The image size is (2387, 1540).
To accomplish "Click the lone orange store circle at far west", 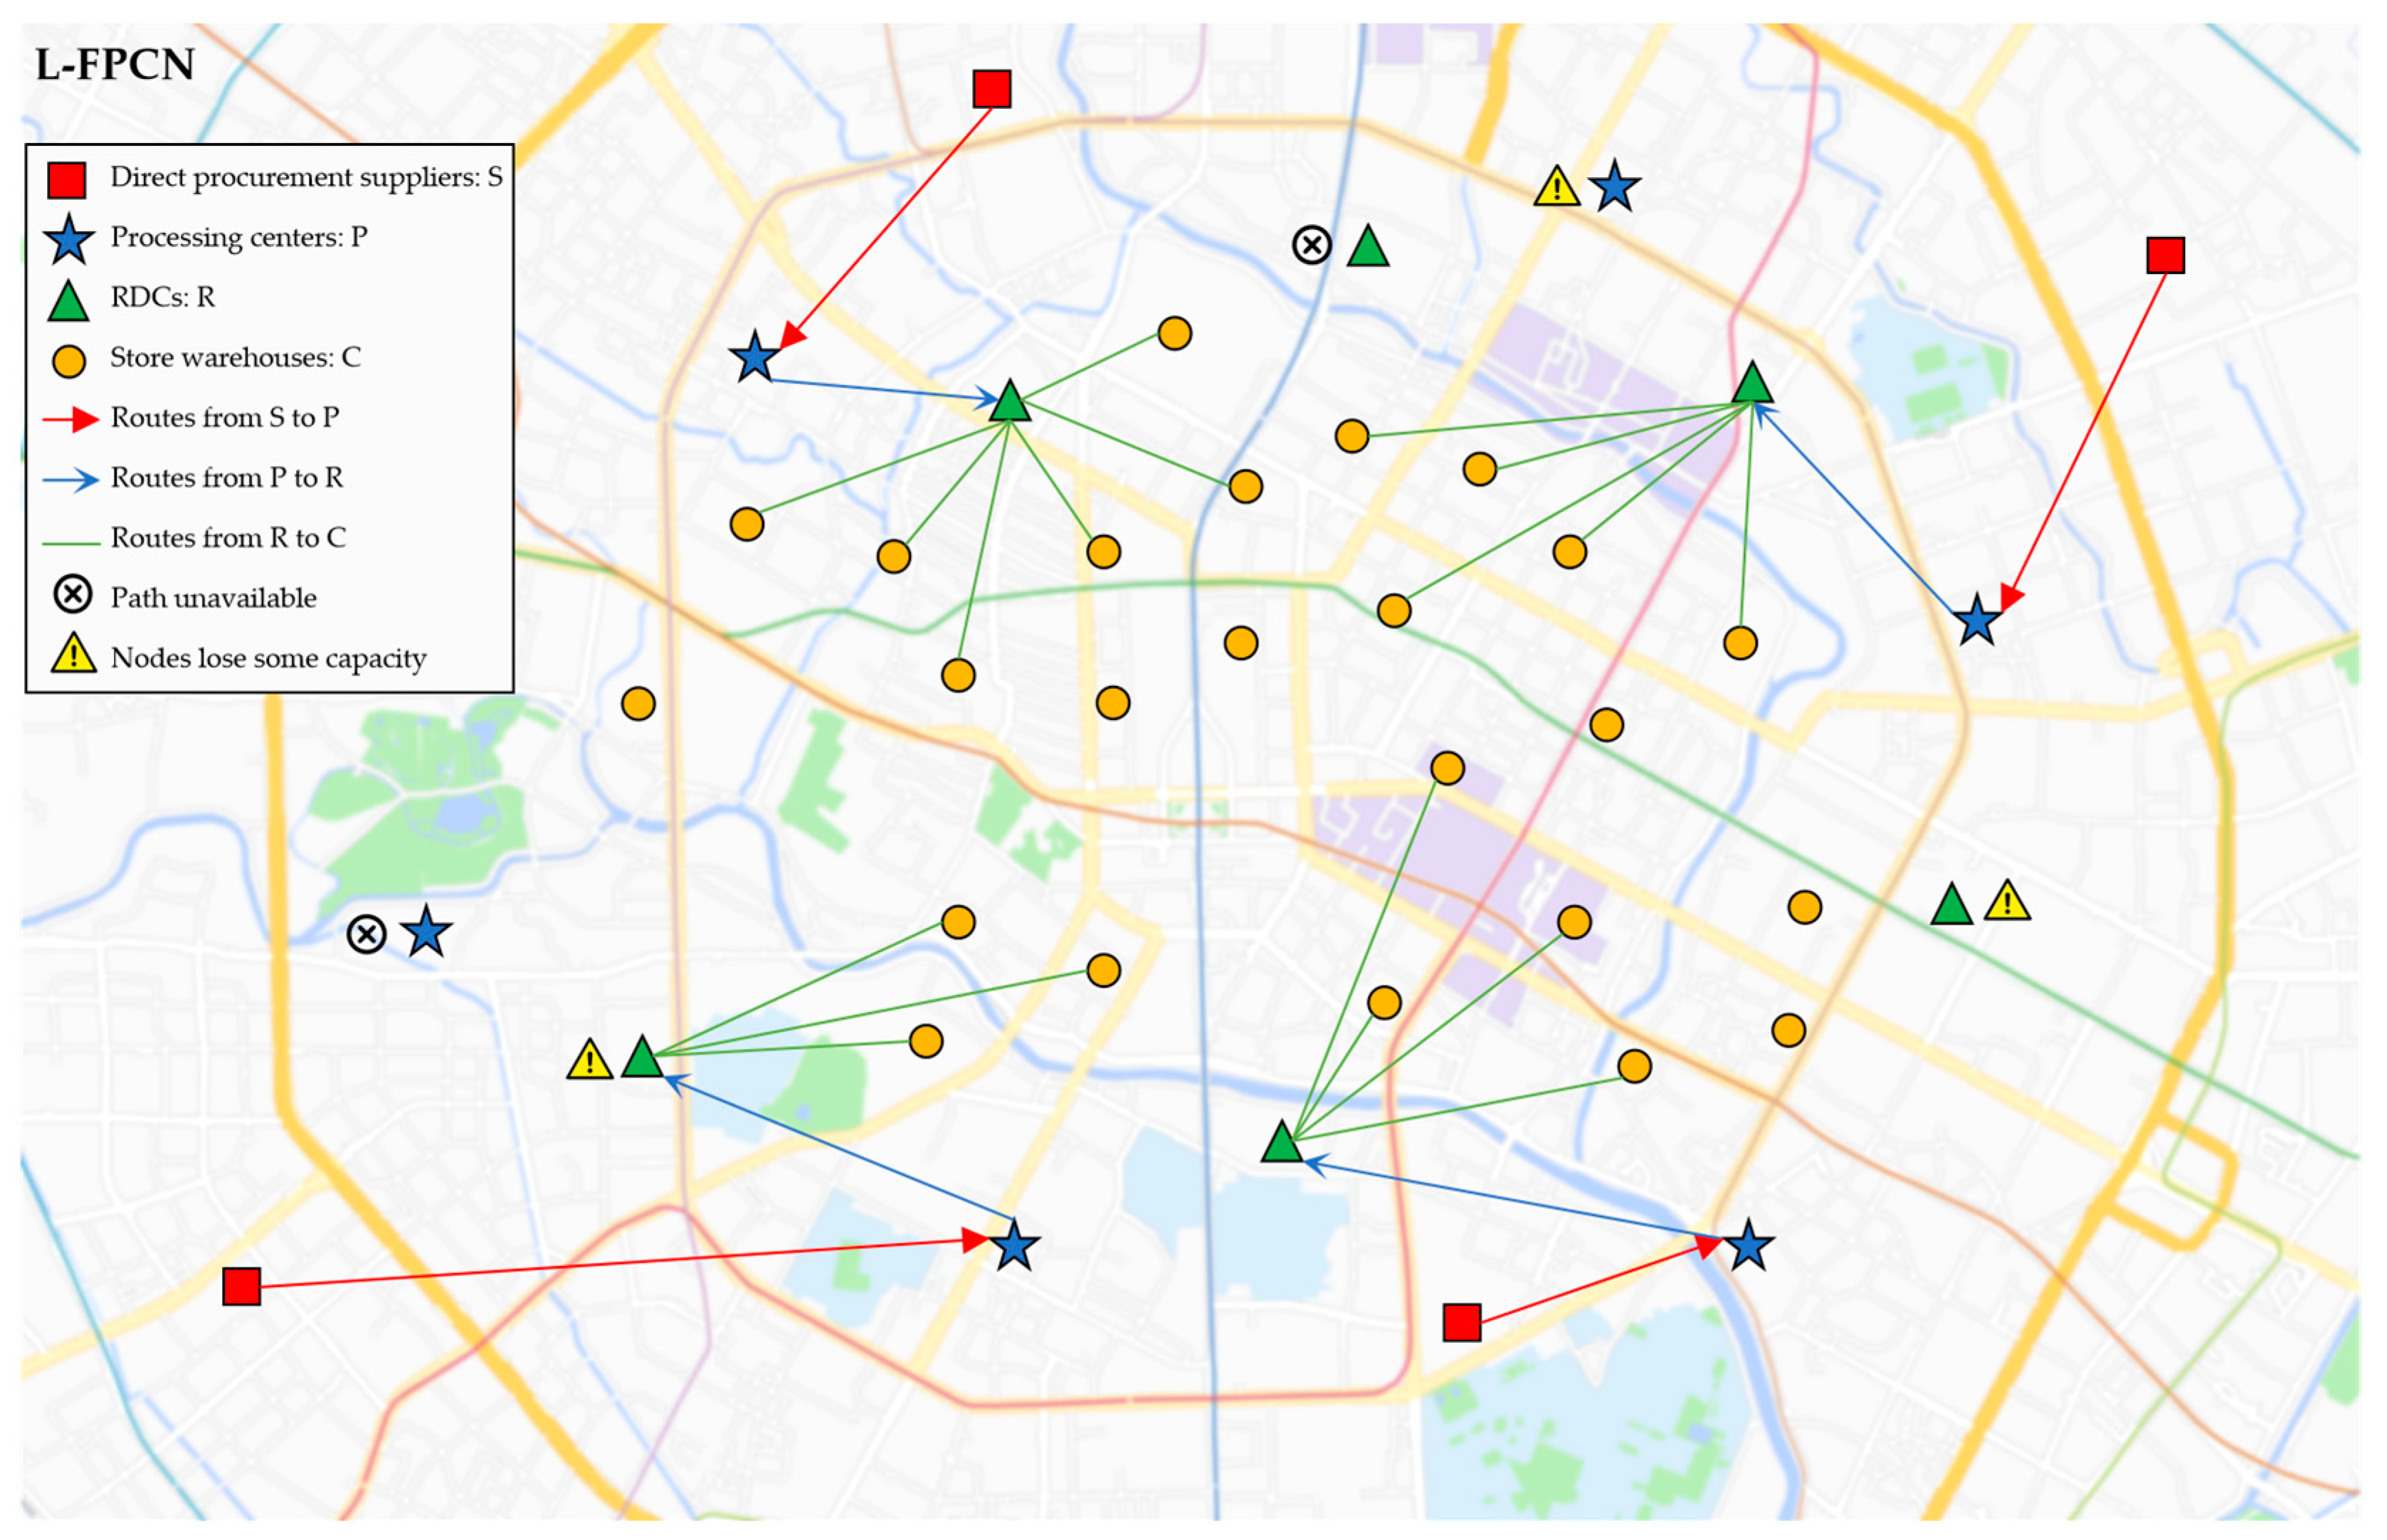I will tap(638, 703).
